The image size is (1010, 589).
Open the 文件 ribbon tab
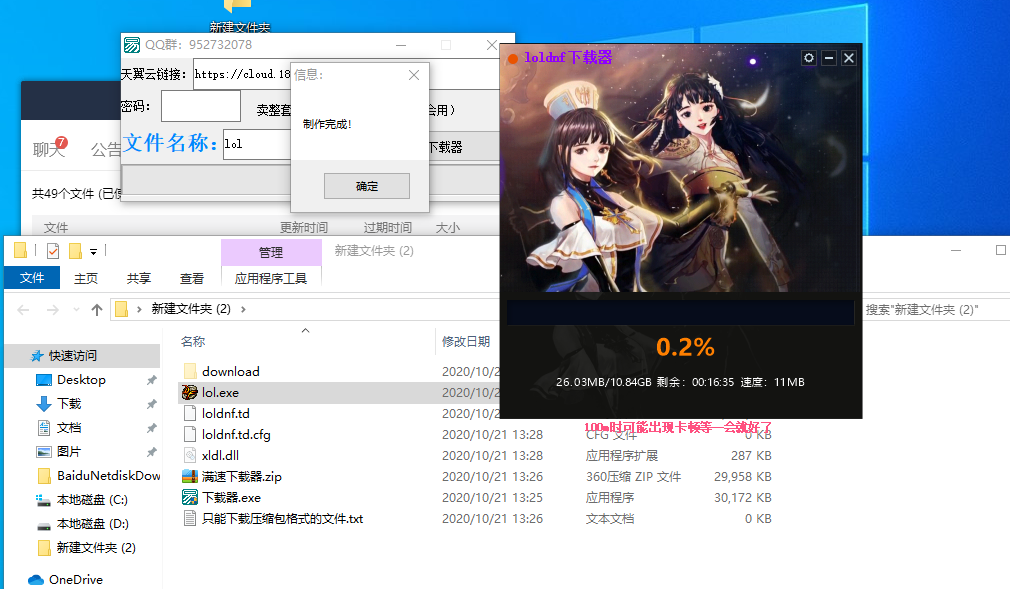click(x=32, y=278)
